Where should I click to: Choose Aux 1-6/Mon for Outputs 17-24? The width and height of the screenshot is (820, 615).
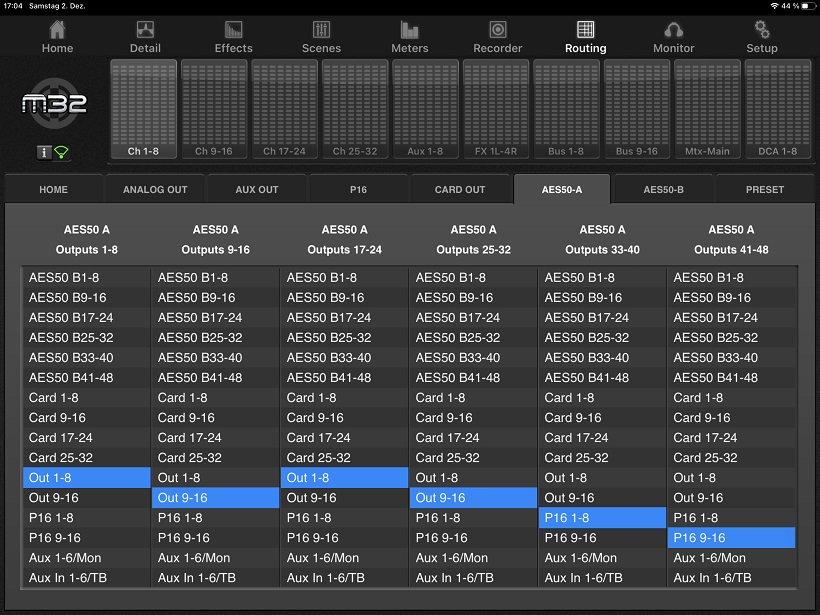344,557
